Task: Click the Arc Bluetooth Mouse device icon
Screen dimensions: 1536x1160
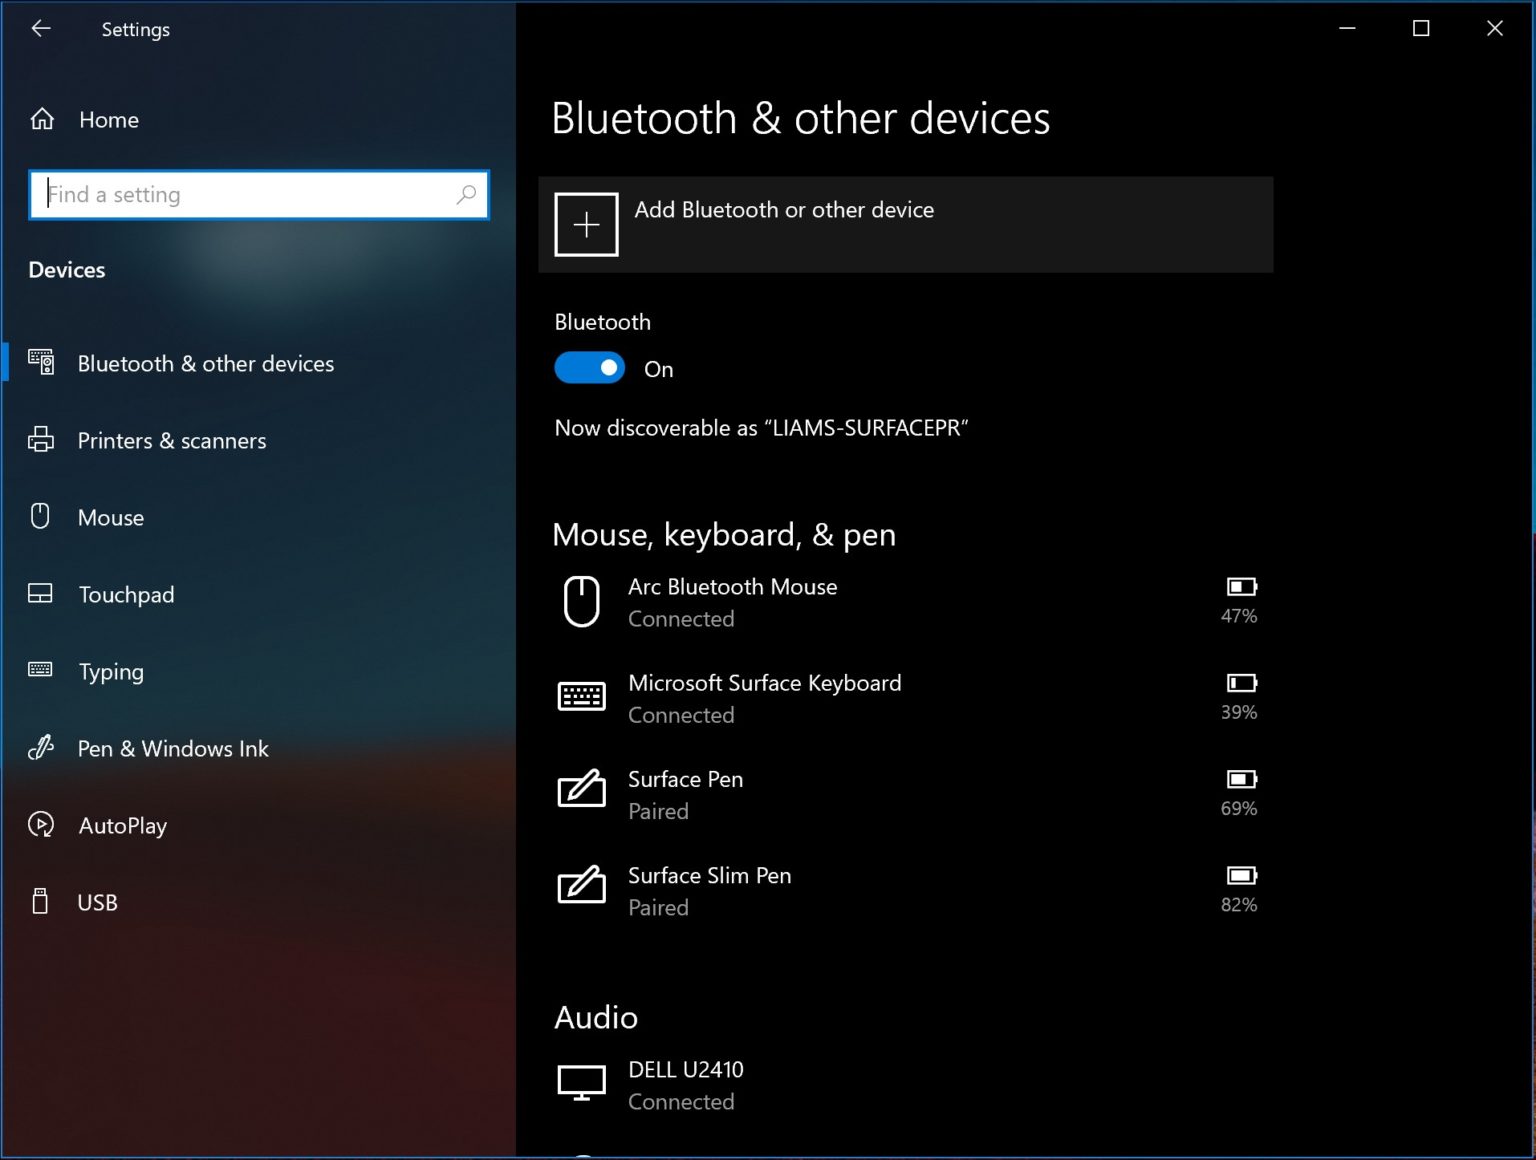Action: tap(582, 601)
